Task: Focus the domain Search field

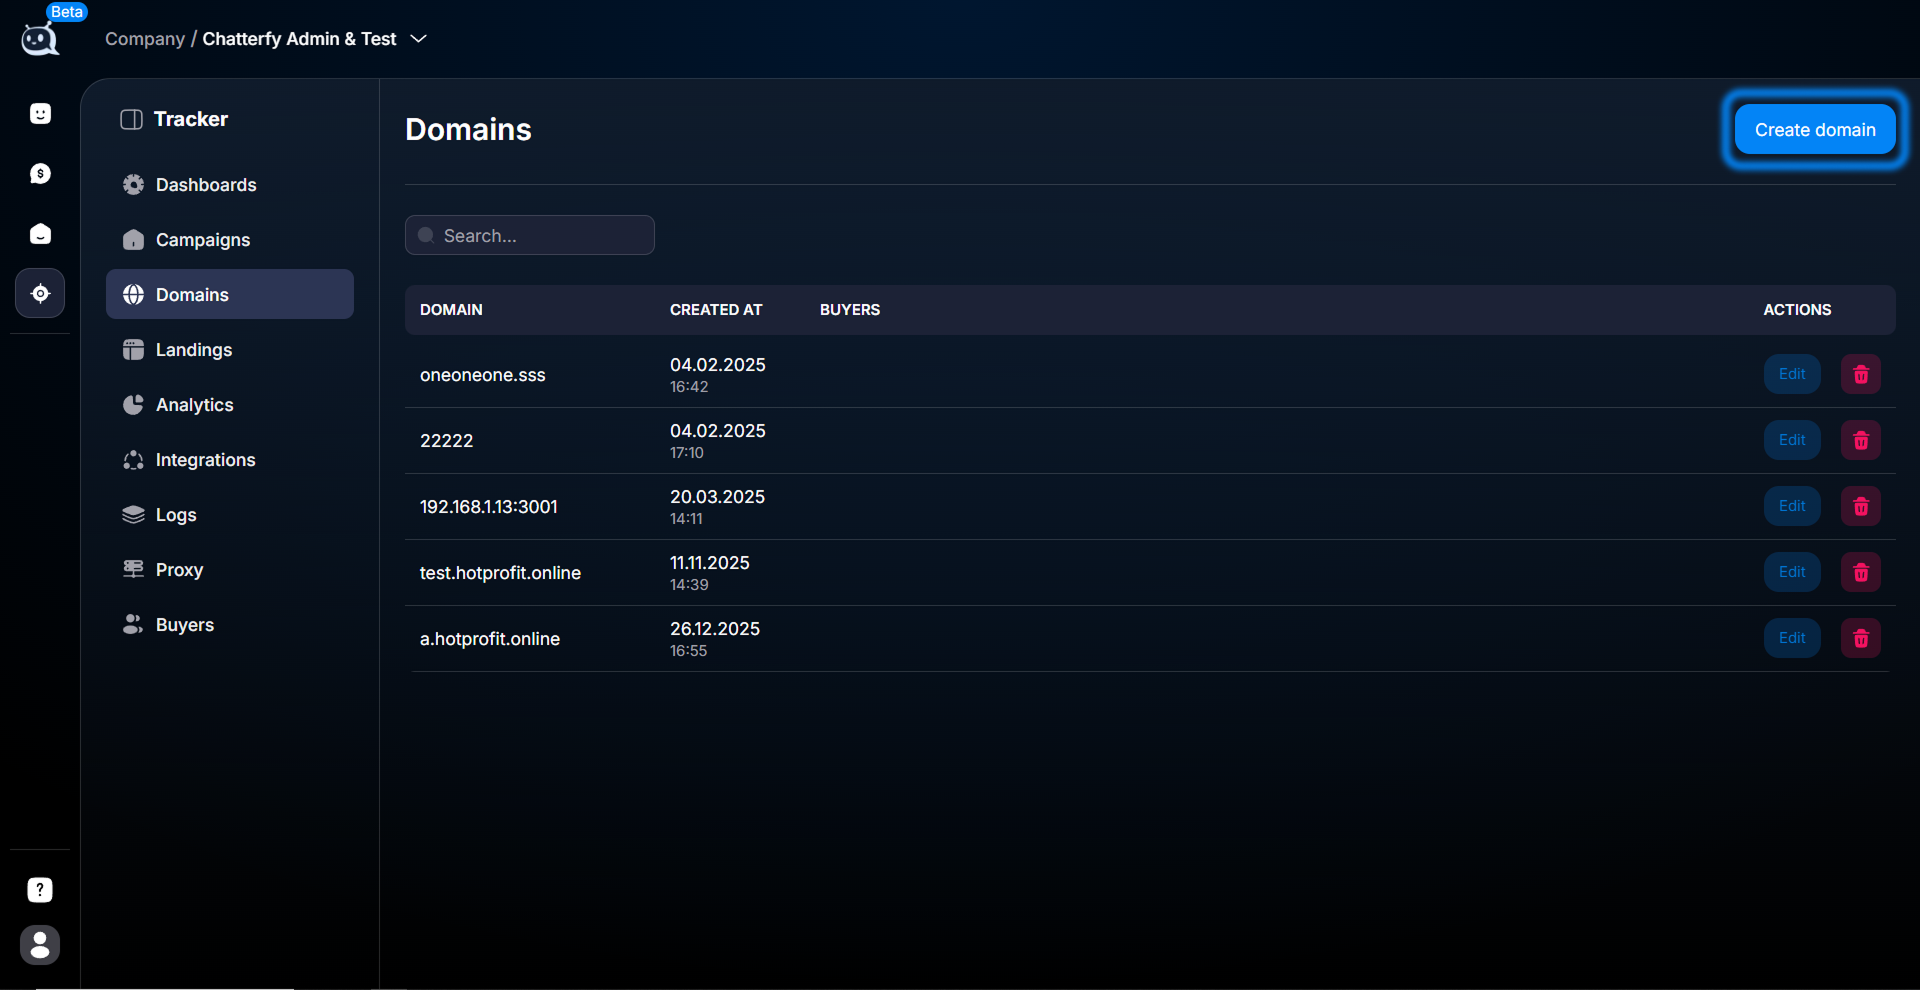Action: (530, 235)
